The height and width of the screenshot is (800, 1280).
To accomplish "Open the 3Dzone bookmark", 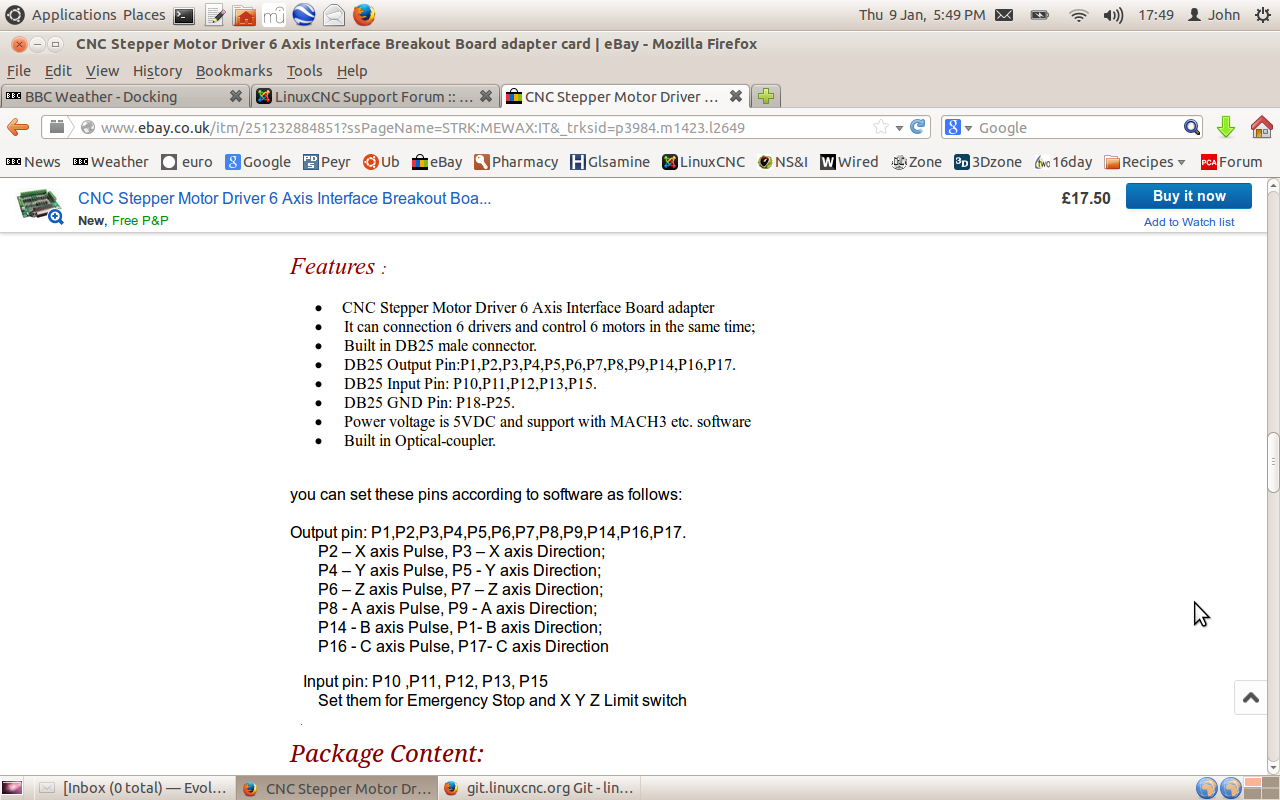I will [989, 162].
